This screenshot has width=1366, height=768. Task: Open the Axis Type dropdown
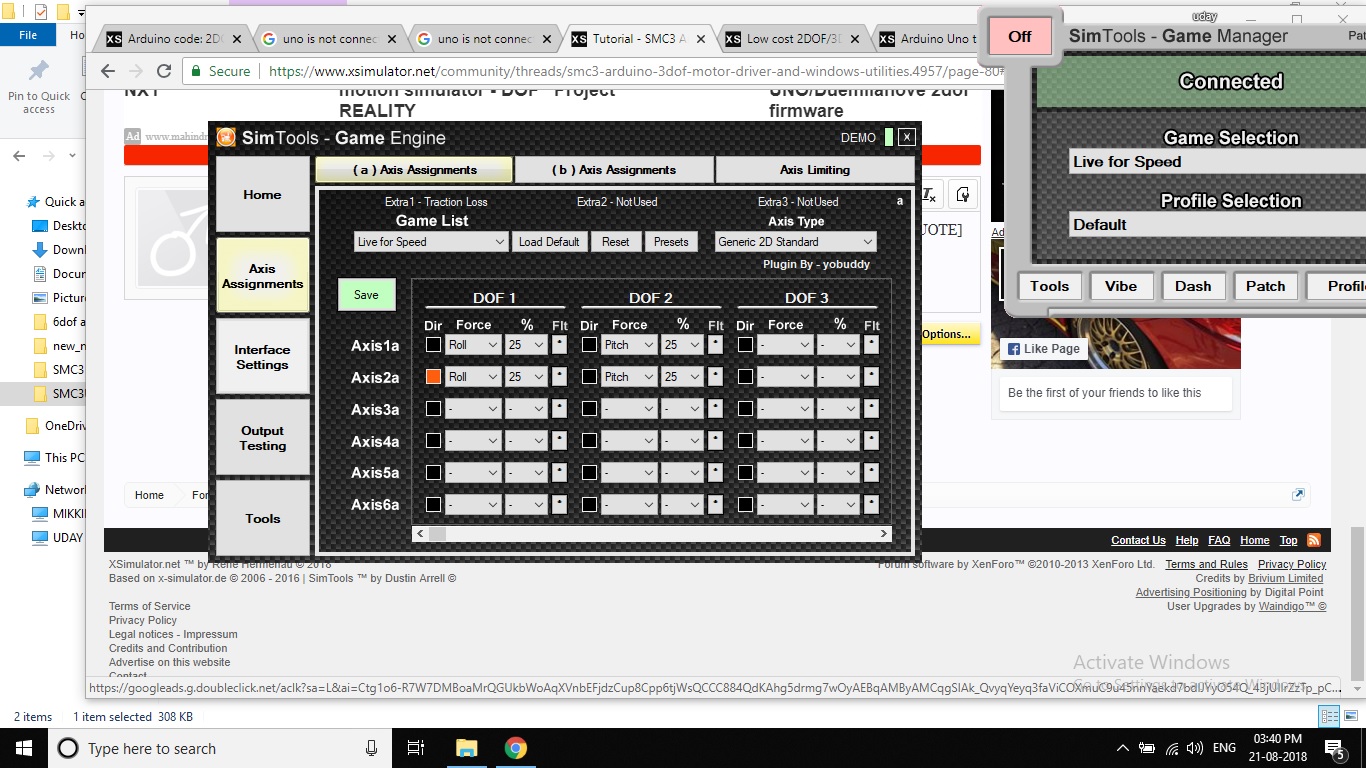796,242
